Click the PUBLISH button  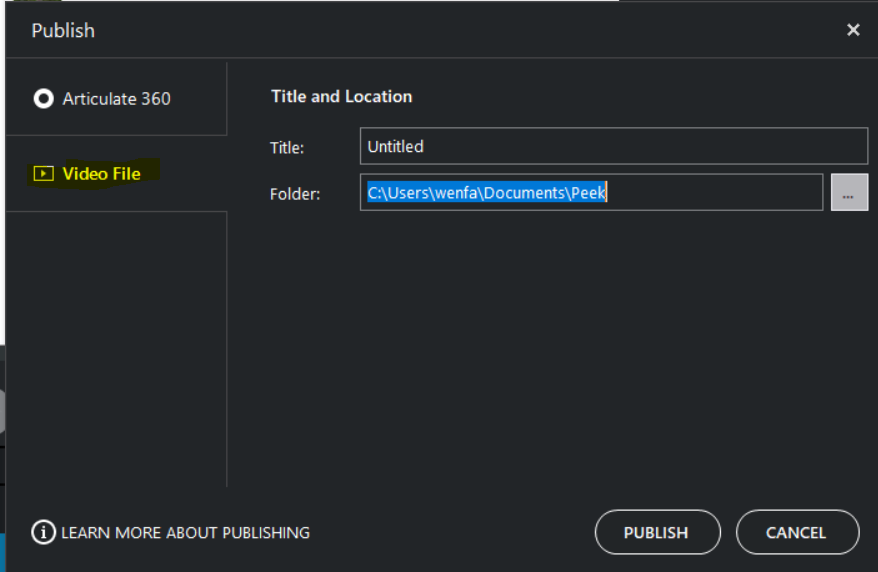[657, 532]
